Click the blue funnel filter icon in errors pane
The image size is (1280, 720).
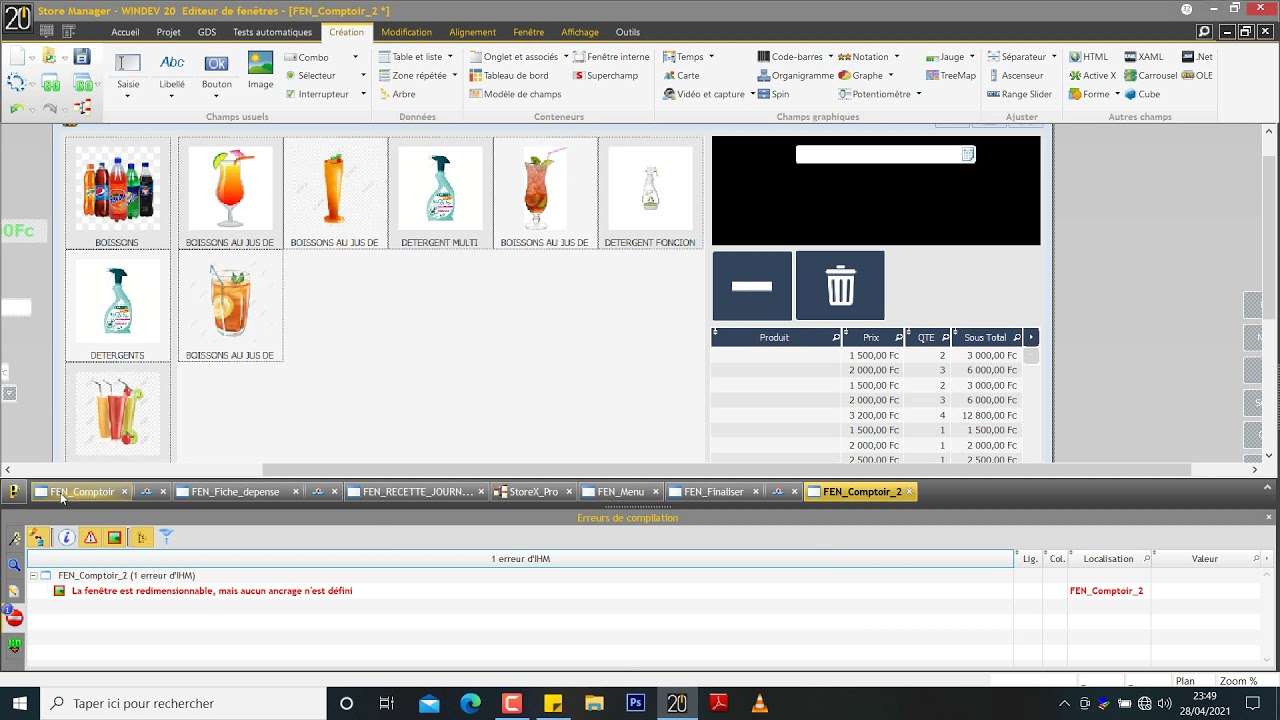pyautogui.click(x=166, y=537)
